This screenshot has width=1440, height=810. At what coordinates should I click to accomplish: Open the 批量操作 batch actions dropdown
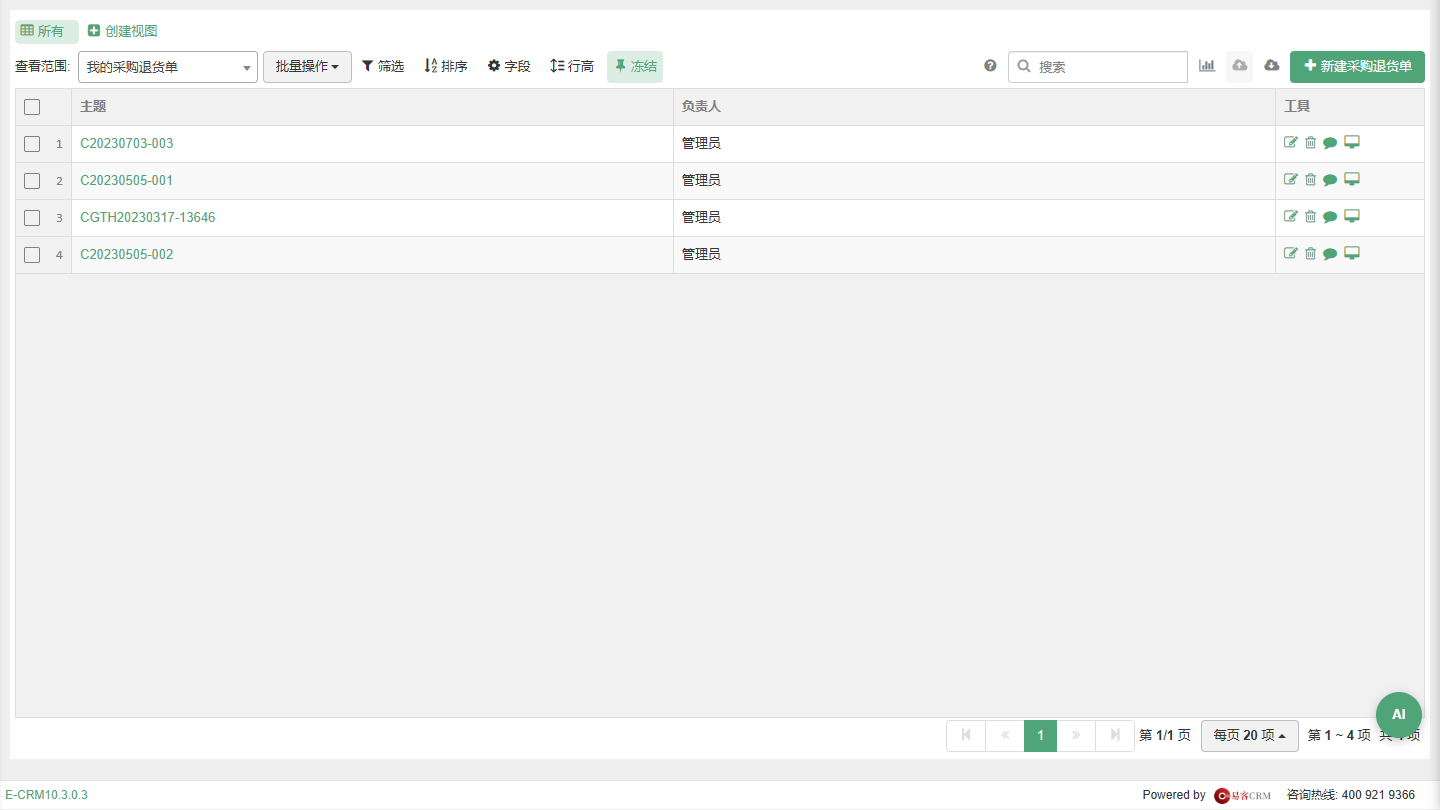tap(307, 67)
